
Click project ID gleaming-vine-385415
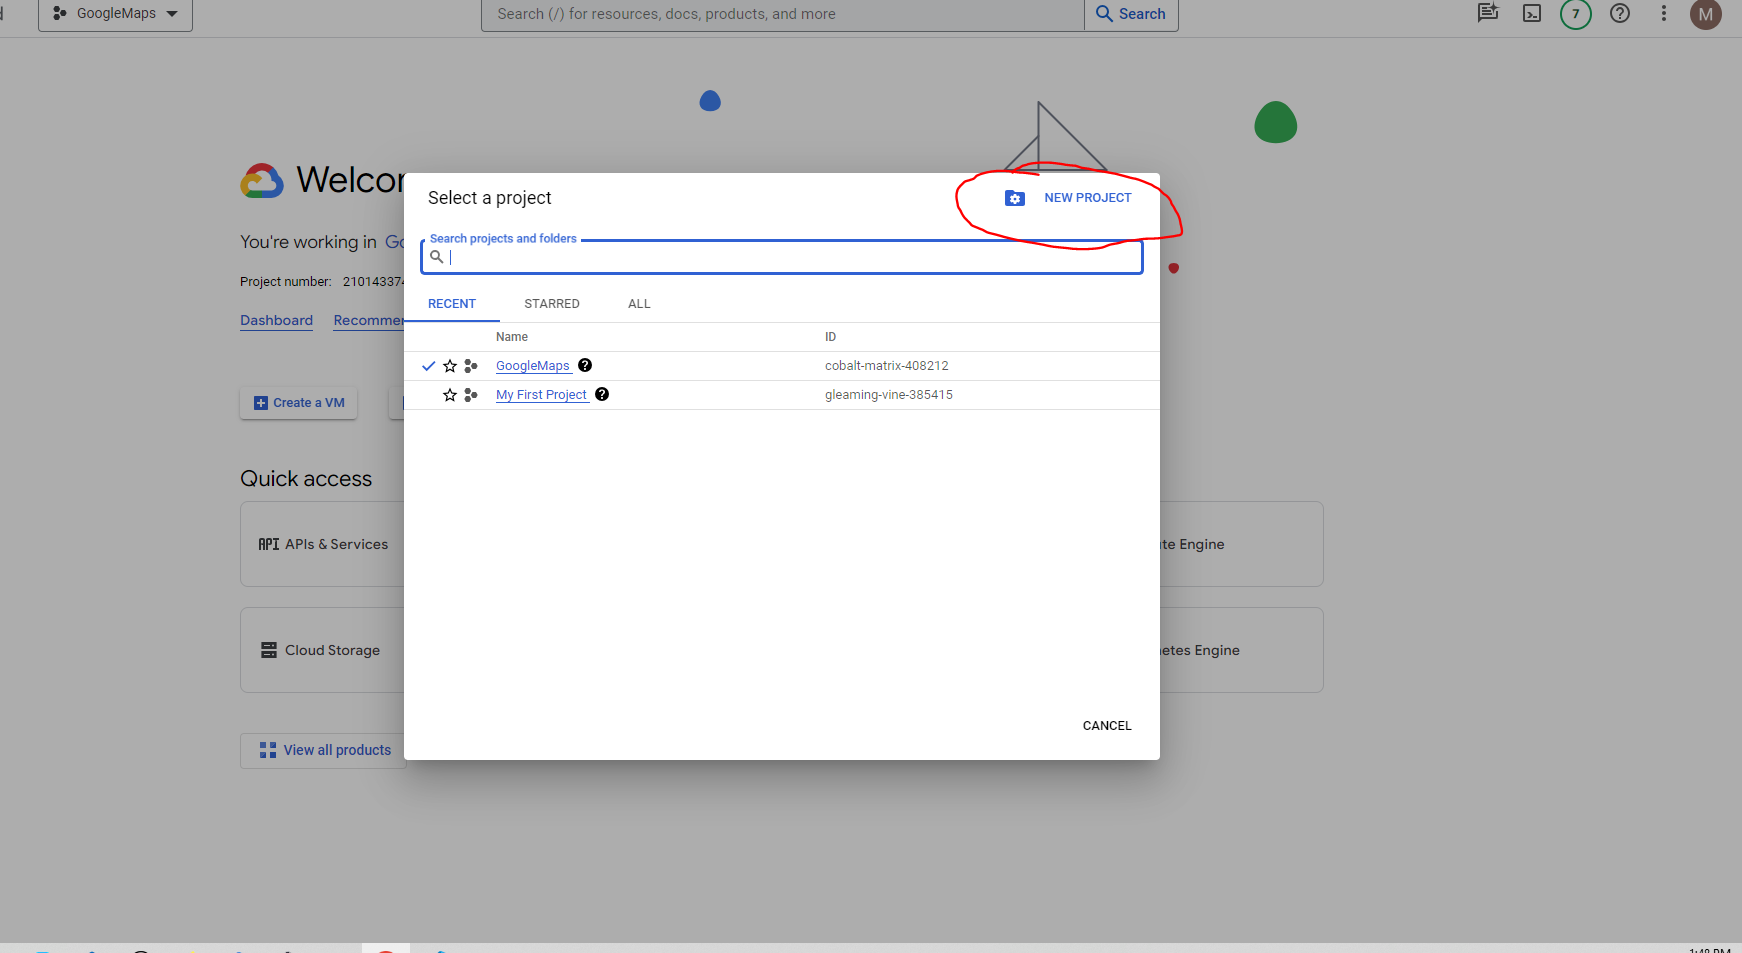coord(889,395)
